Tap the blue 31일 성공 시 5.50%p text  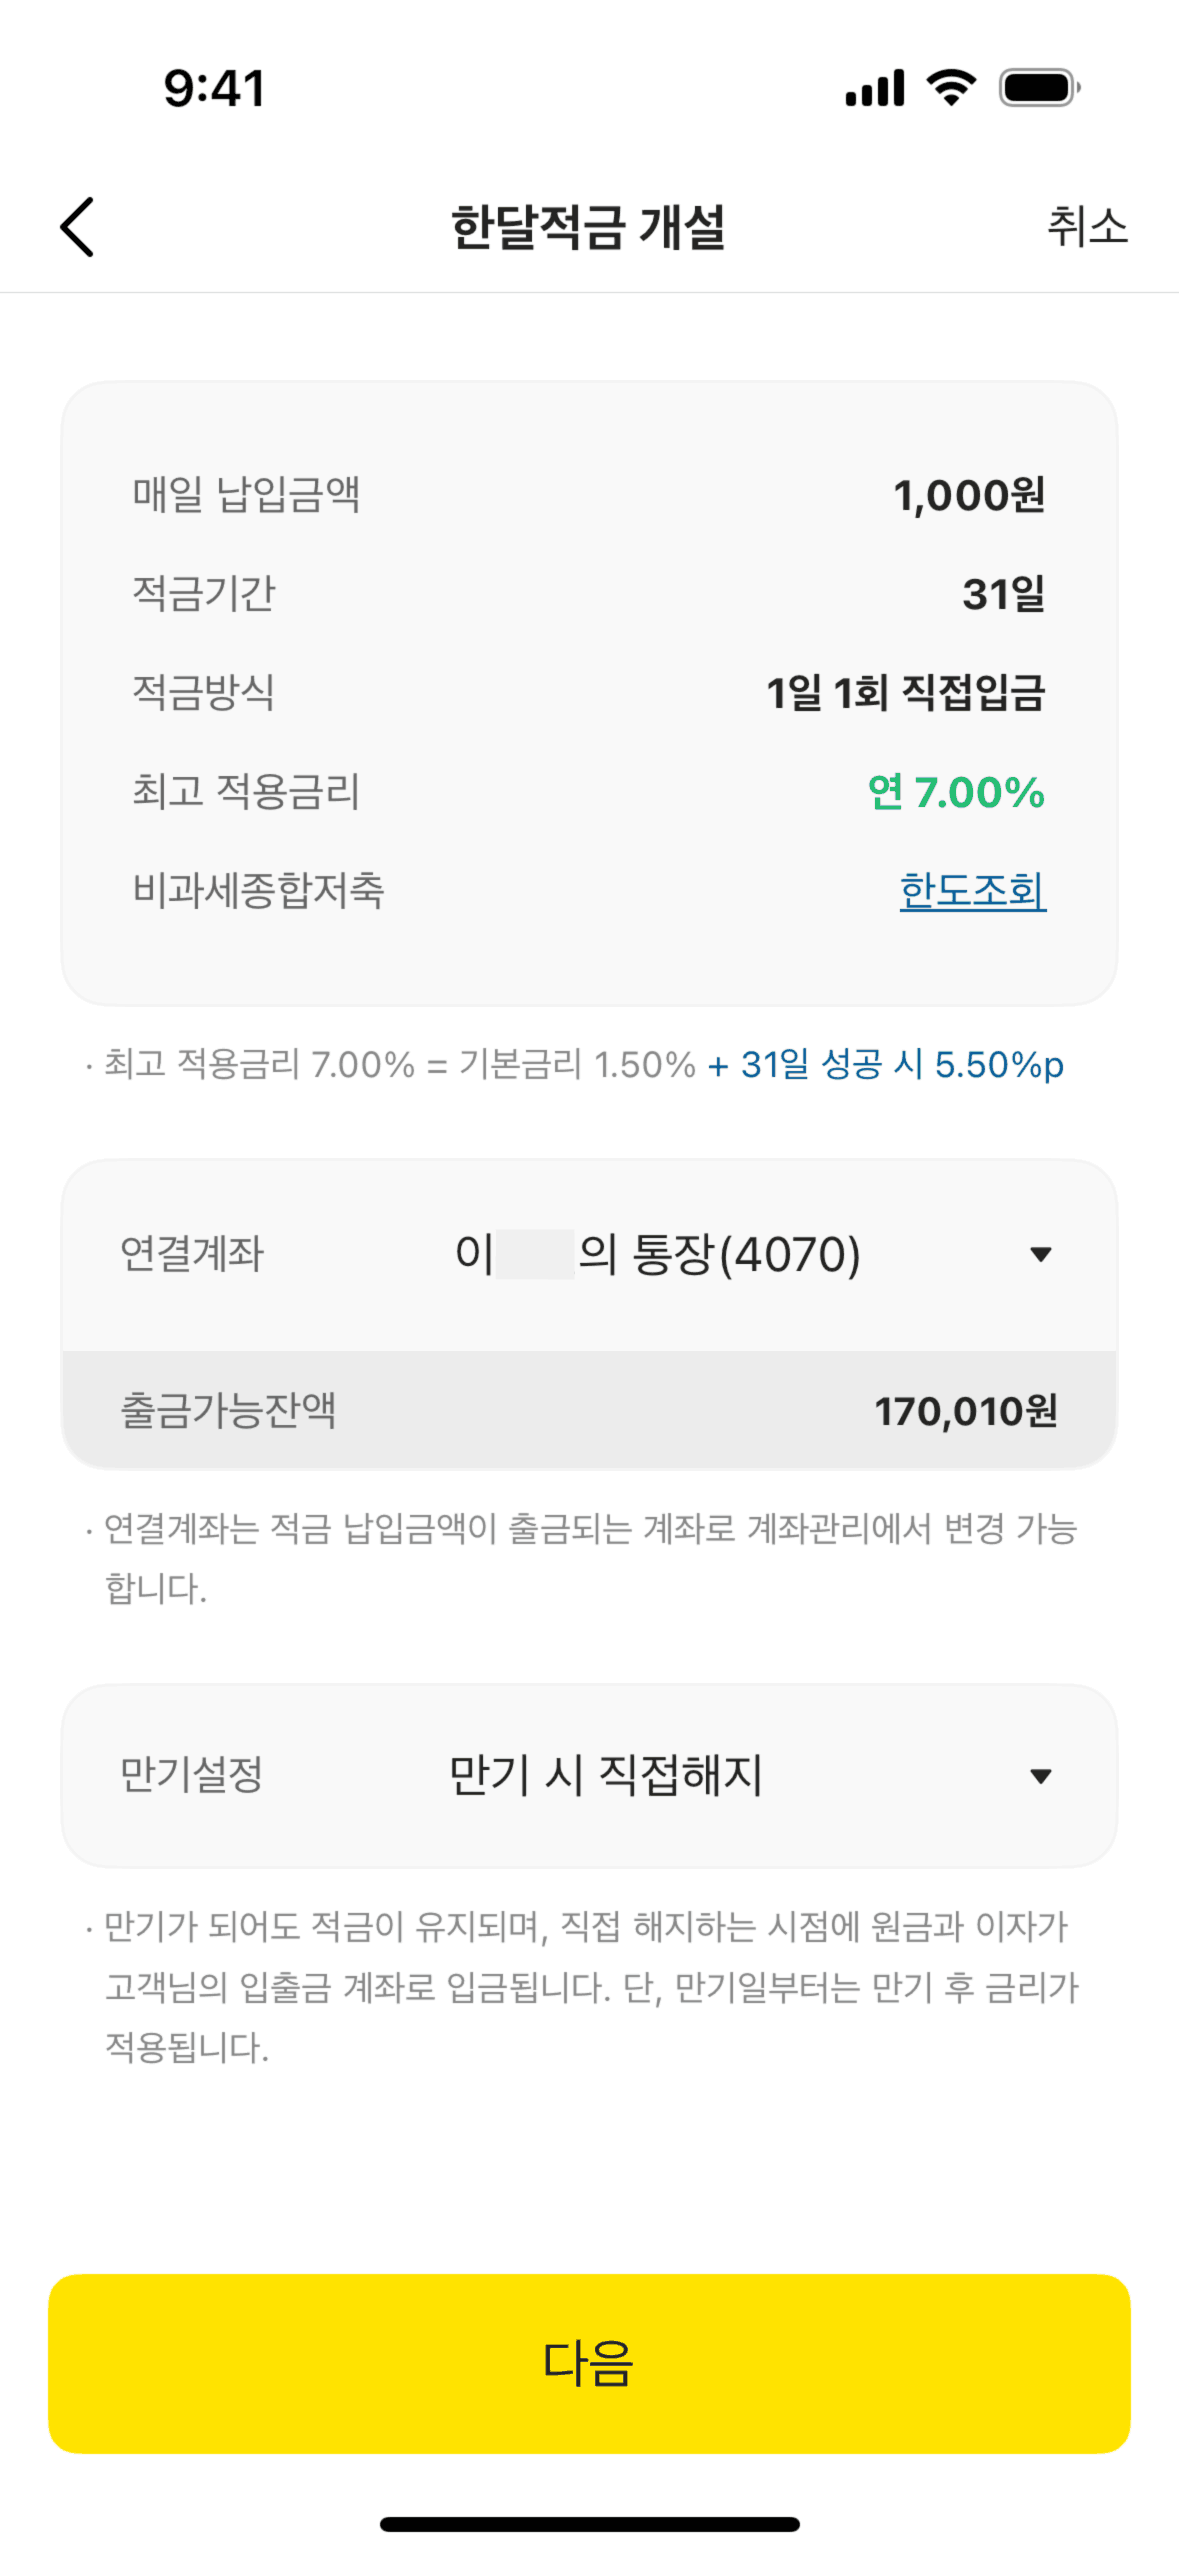[x=885, y=1065]
